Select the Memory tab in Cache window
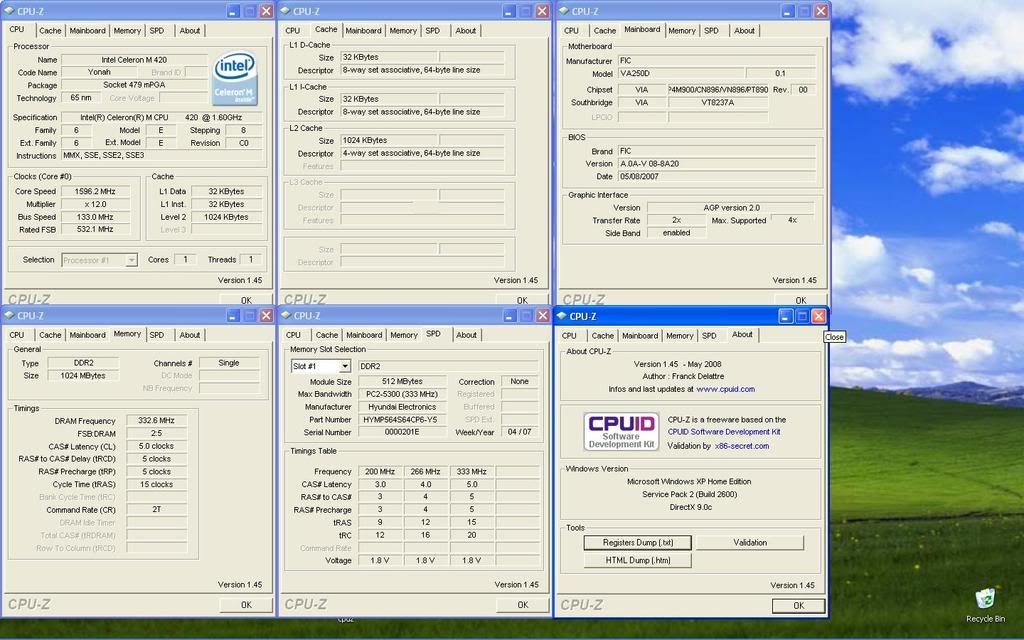The width and height of the screenshot is (1024, 640). (403, 31)
